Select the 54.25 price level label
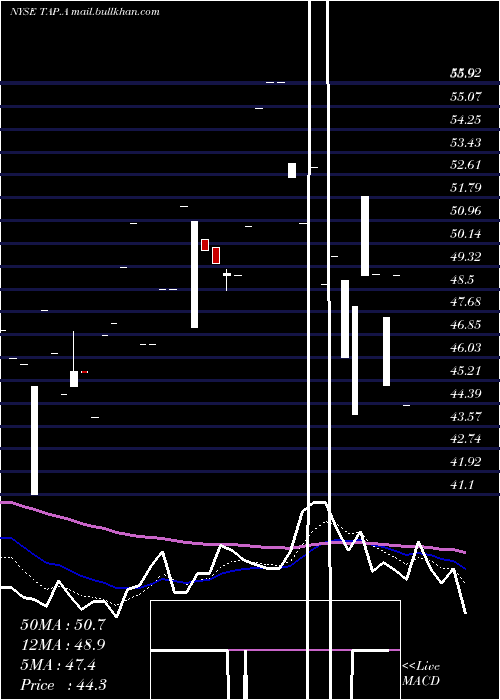 click(x=466, y=119)
